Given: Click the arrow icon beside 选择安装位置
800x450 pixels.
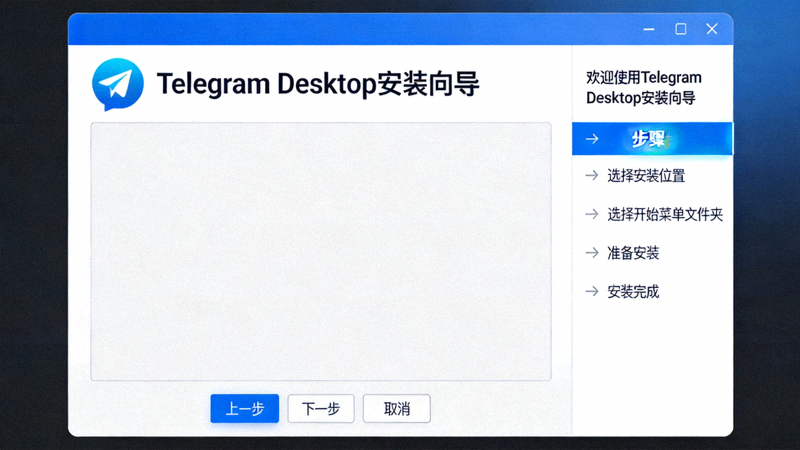Looking at the screenshot, I should [592, 176].
